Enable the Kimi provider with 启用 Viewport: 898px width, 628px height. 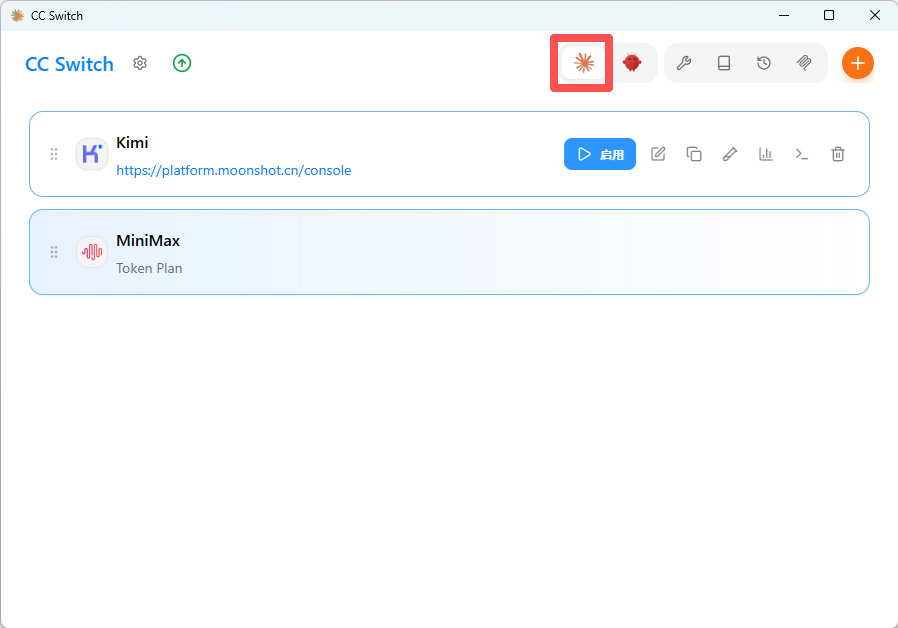point(600,154)
